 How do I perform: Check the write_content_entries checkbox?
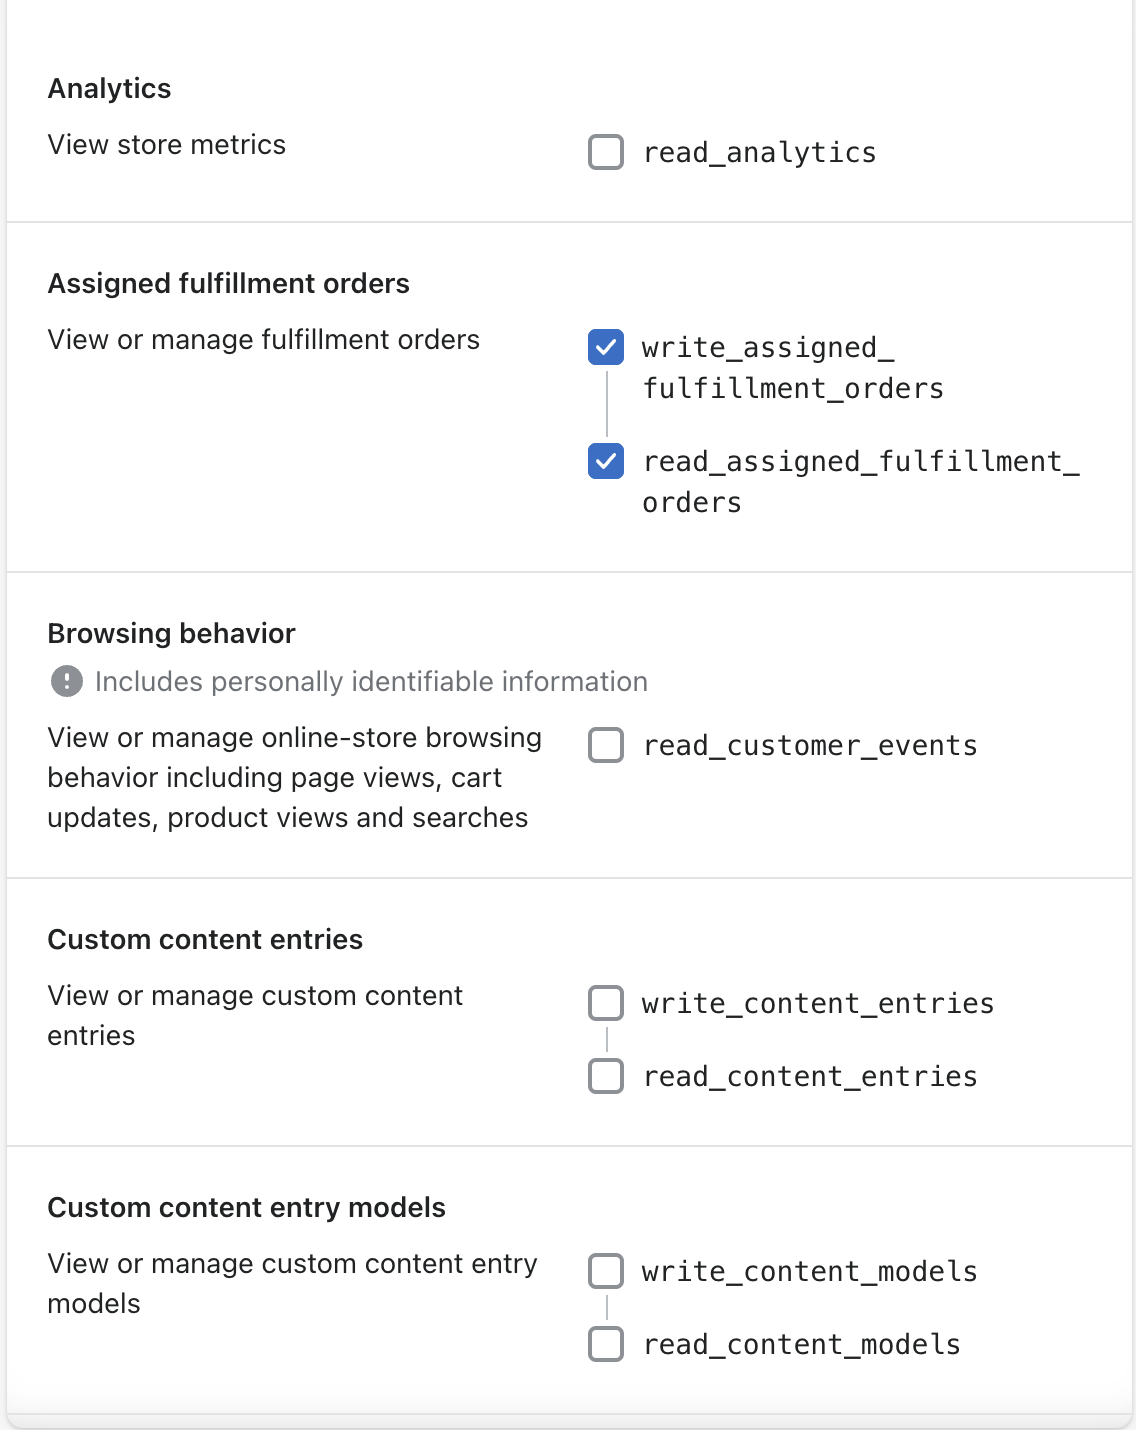coord(606,1003)
